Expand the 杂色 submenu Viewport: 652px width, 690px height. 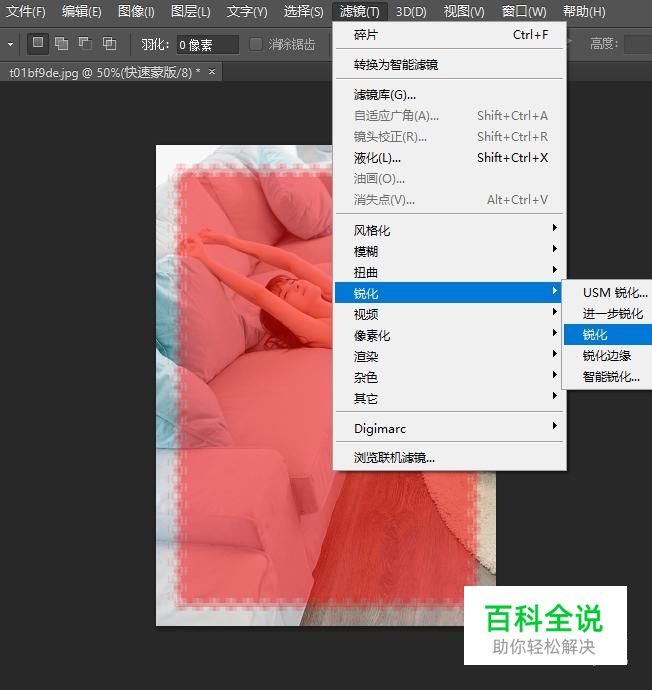[449, 377]
